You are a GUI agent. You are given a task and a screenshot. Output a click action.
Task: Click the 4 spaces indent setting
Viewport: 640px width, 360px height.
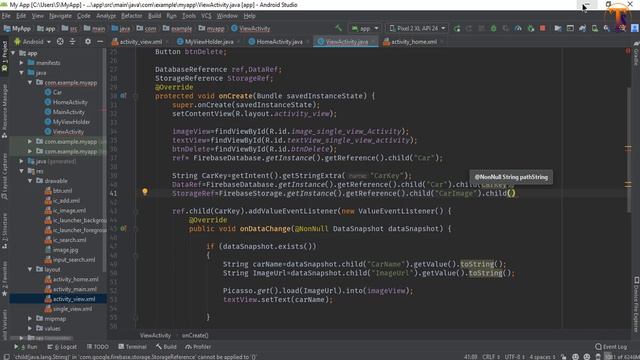click(x=542, y=357)
